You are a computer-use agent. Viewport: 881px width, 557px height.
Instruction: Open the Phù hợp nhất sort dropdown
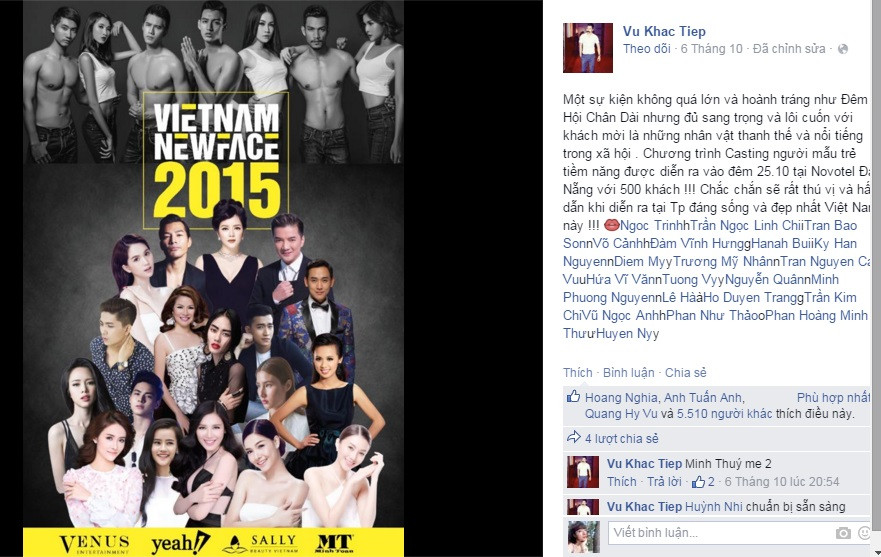833,397
